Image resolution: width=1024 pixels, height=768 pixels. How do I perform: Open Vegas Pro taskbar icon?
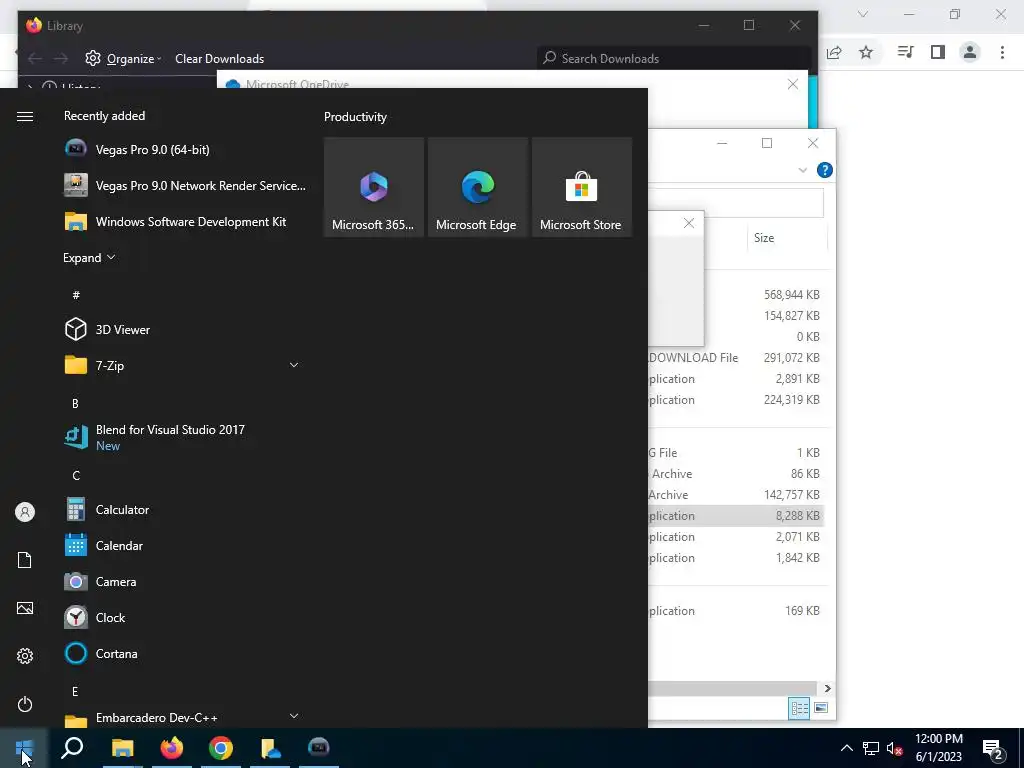point(319,748)
